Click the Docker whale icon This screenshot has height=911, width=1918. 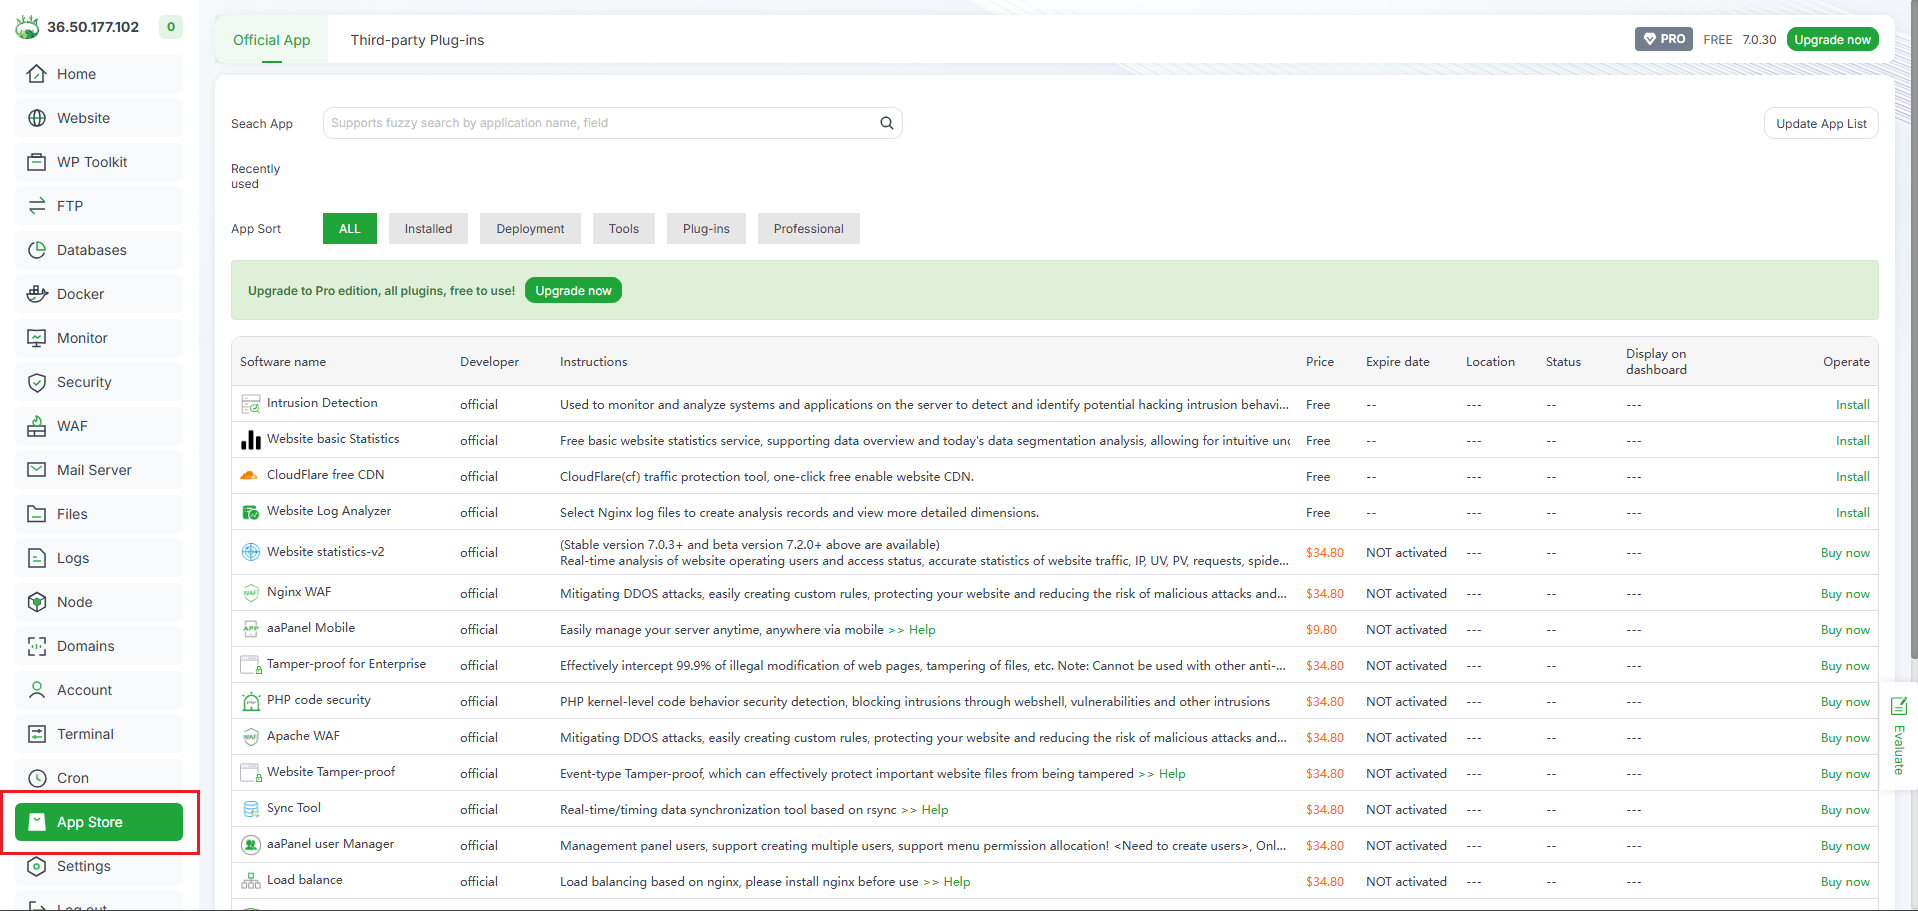[37, 294]
